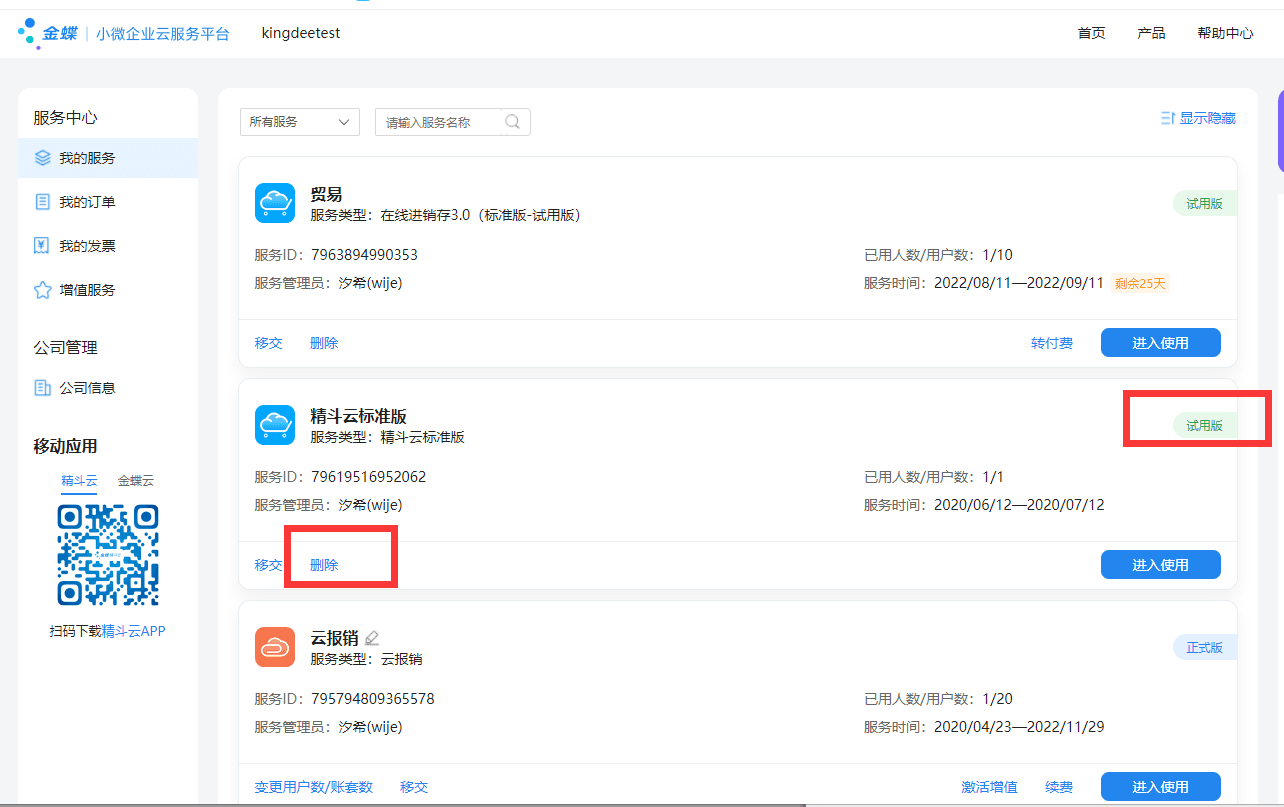
Task: Click the 贸易 service cloud icon
Action: (275, 203)
